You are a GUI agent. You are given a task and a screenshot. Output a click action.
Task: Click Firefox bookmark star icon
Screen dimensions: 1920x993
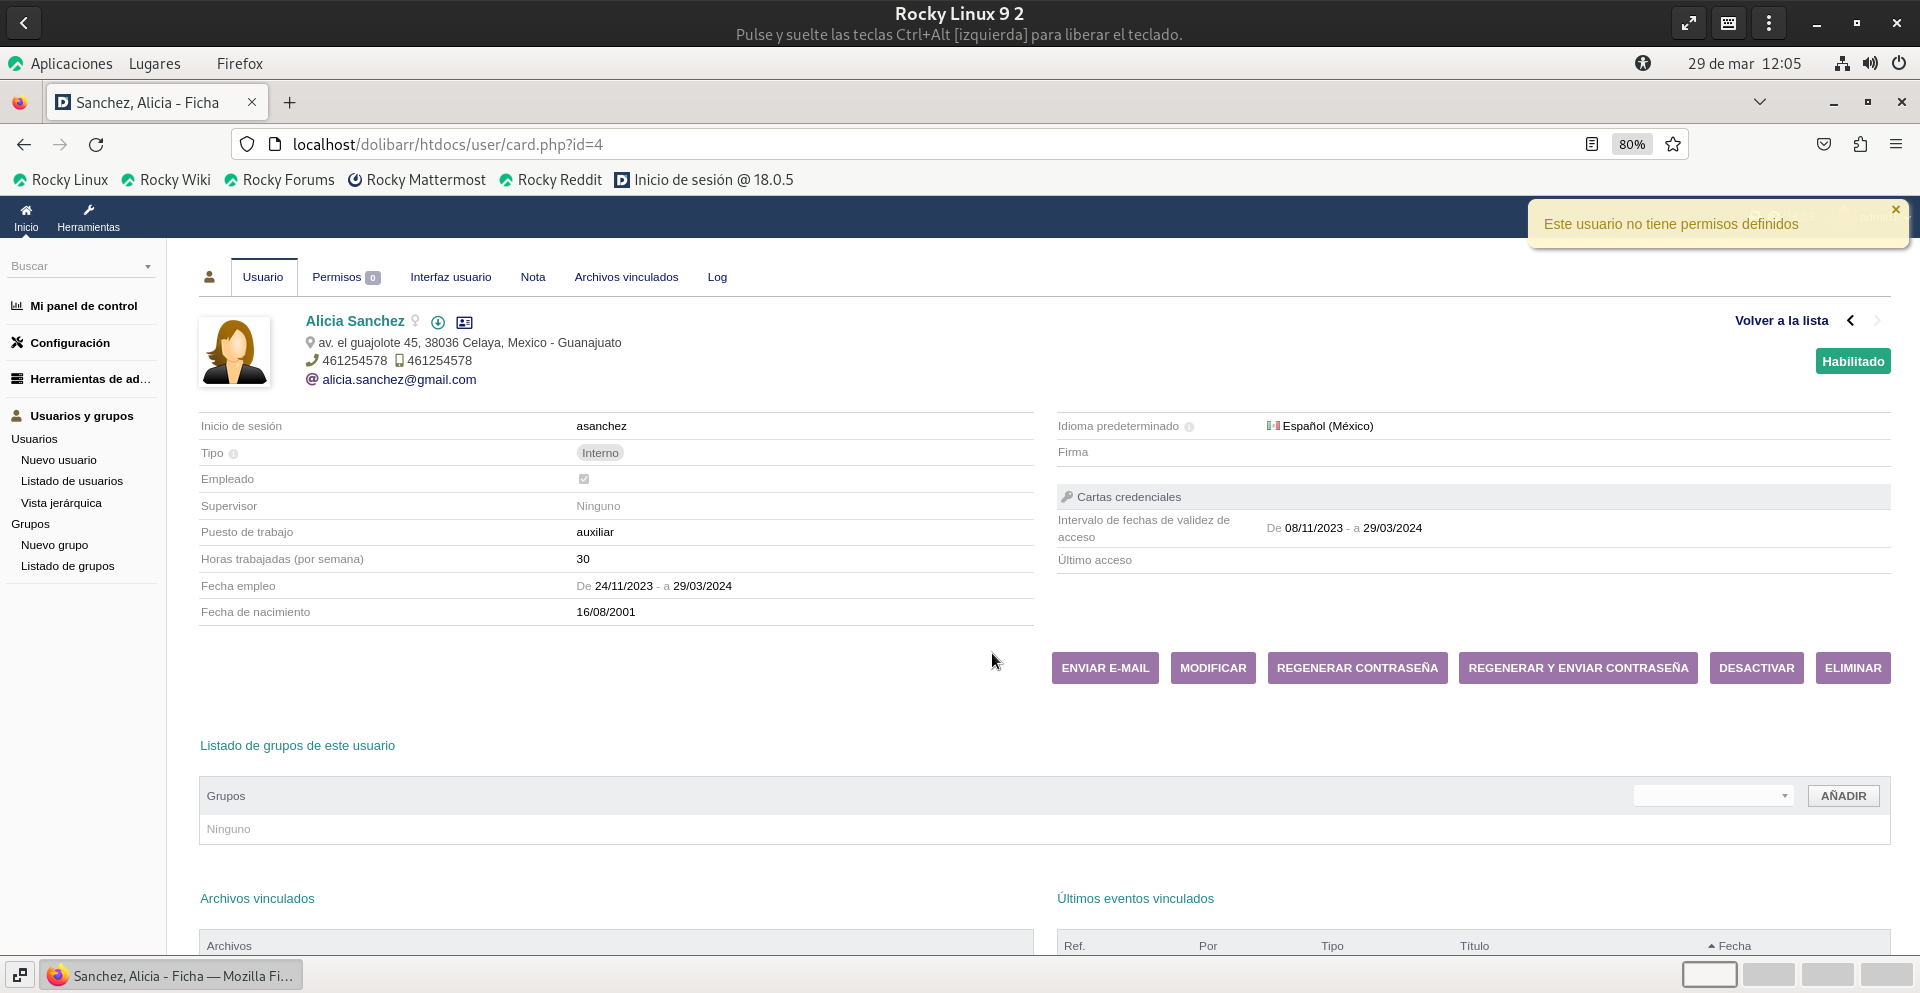[x=1673, y=144]
